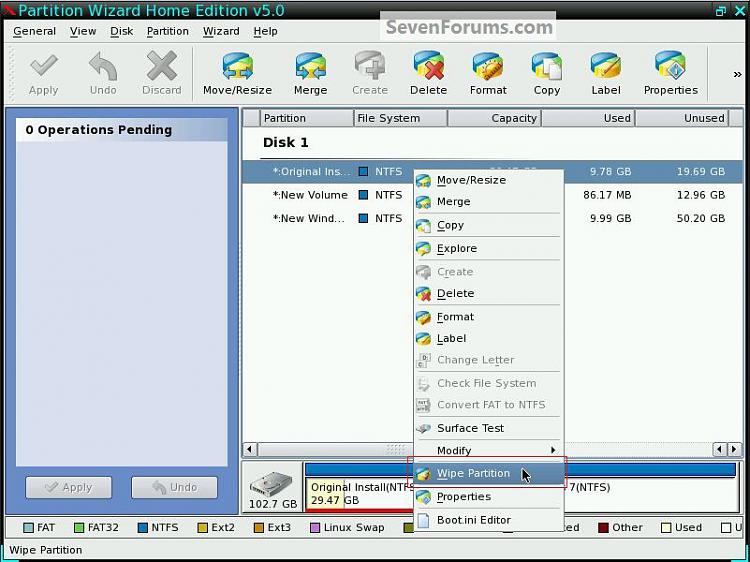Click the Apply checkmark toolbar icon
The image size is (750, 562).
point(44,66)
